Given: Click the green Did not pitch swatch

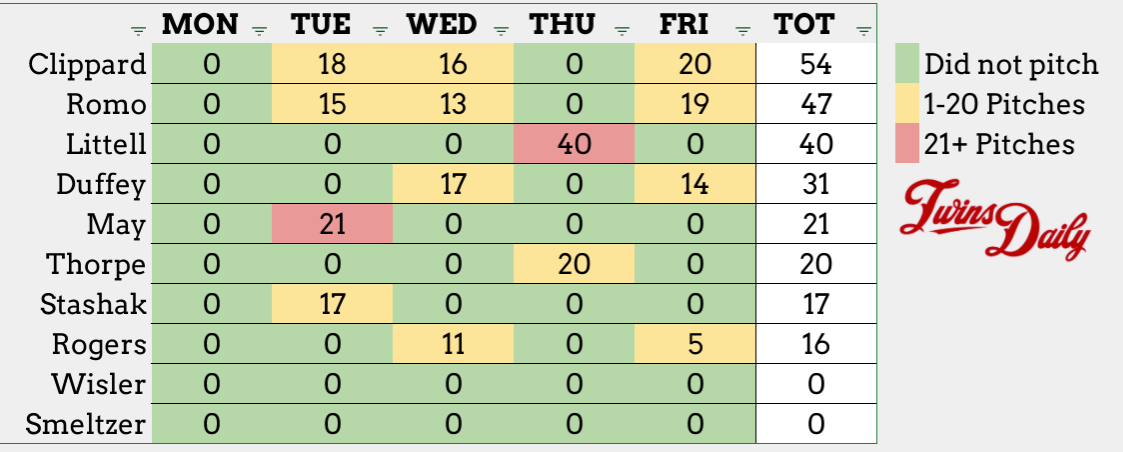Looking at the screenshot, I should coord(907,66).
